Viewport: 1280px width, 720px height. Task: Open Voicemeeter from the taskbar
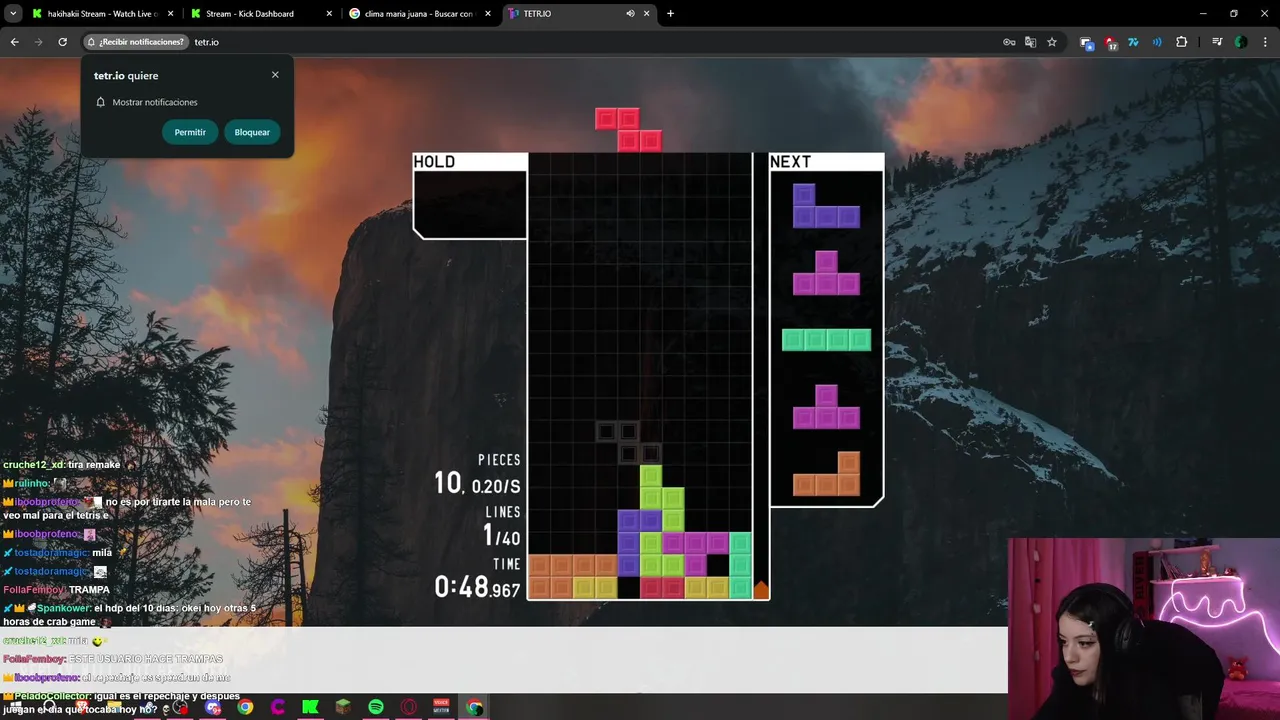tap(441, 707)
